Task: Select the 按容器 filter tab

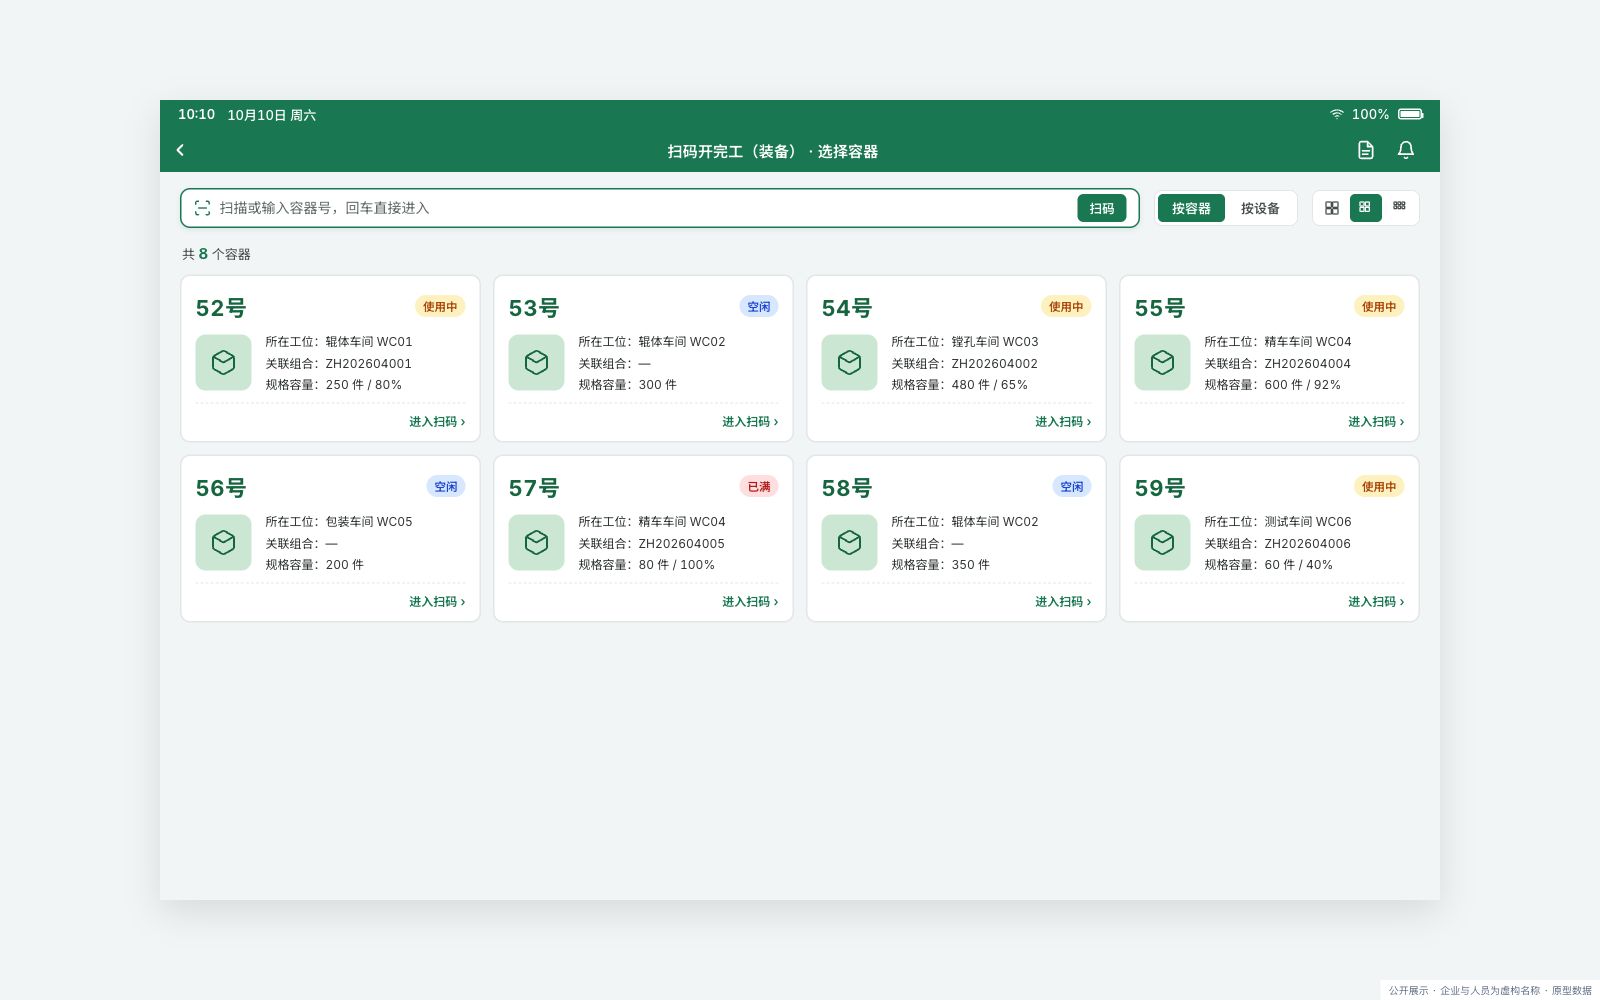Action: [1191, 208]
